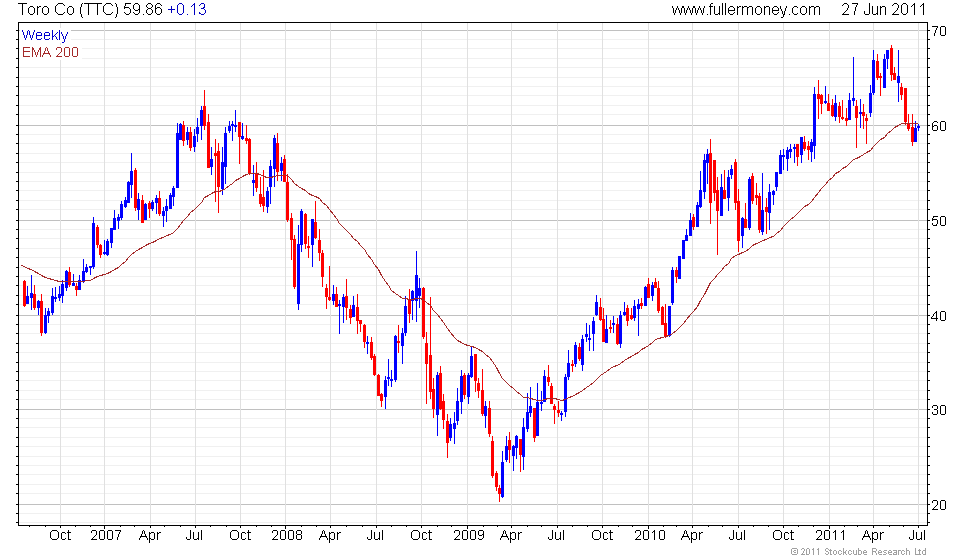
Task: Click the 70 price axis label
Action: [939, 31]
